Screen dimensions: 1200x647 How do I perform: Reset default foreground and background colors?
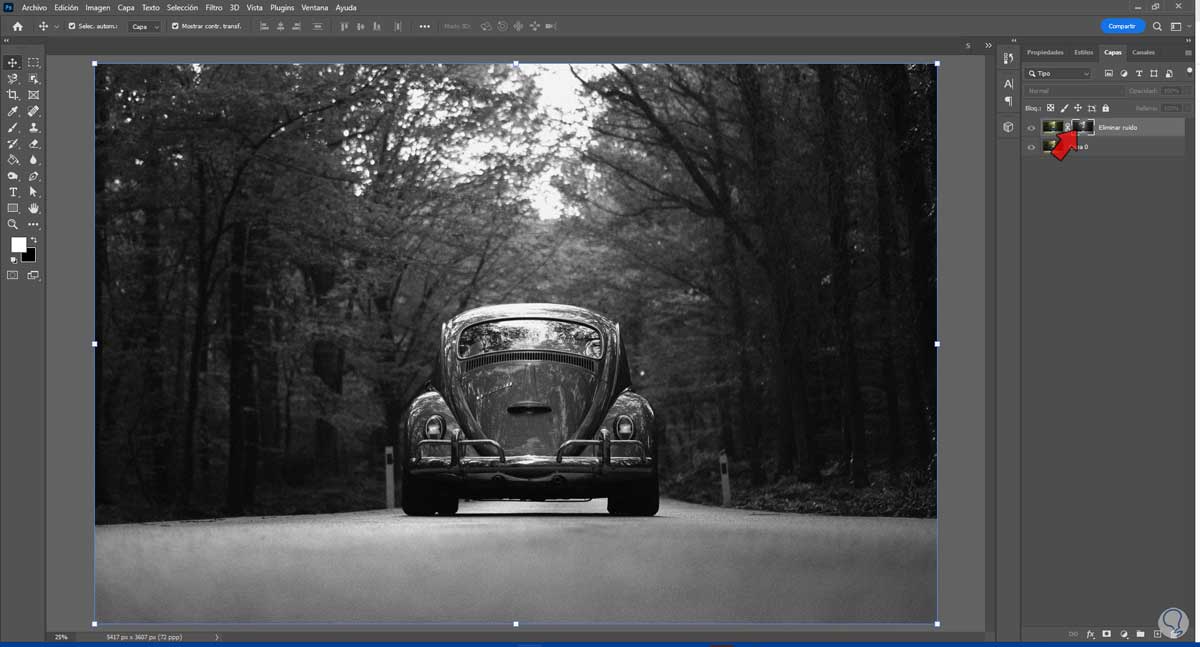tap(14, 260)
